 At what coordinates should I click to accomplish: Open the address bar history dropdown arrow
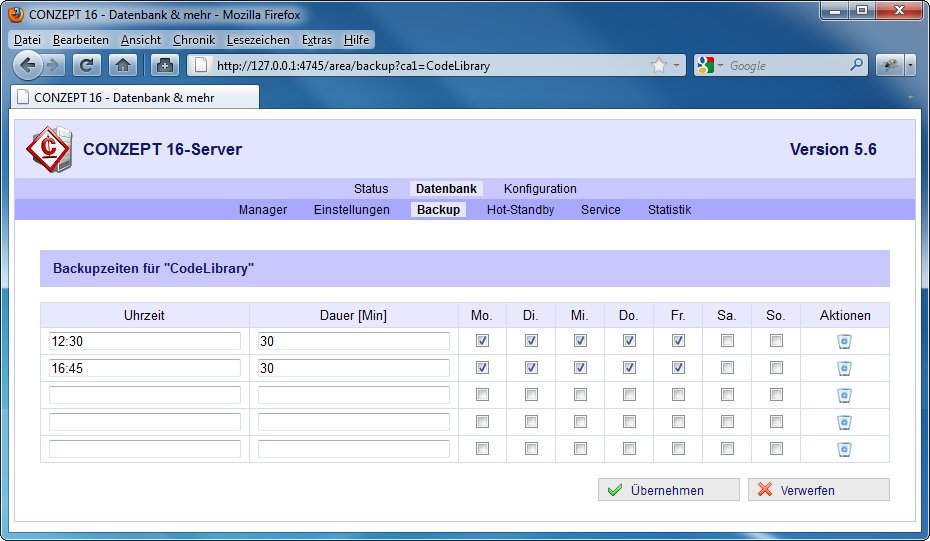tap(676, 66)
